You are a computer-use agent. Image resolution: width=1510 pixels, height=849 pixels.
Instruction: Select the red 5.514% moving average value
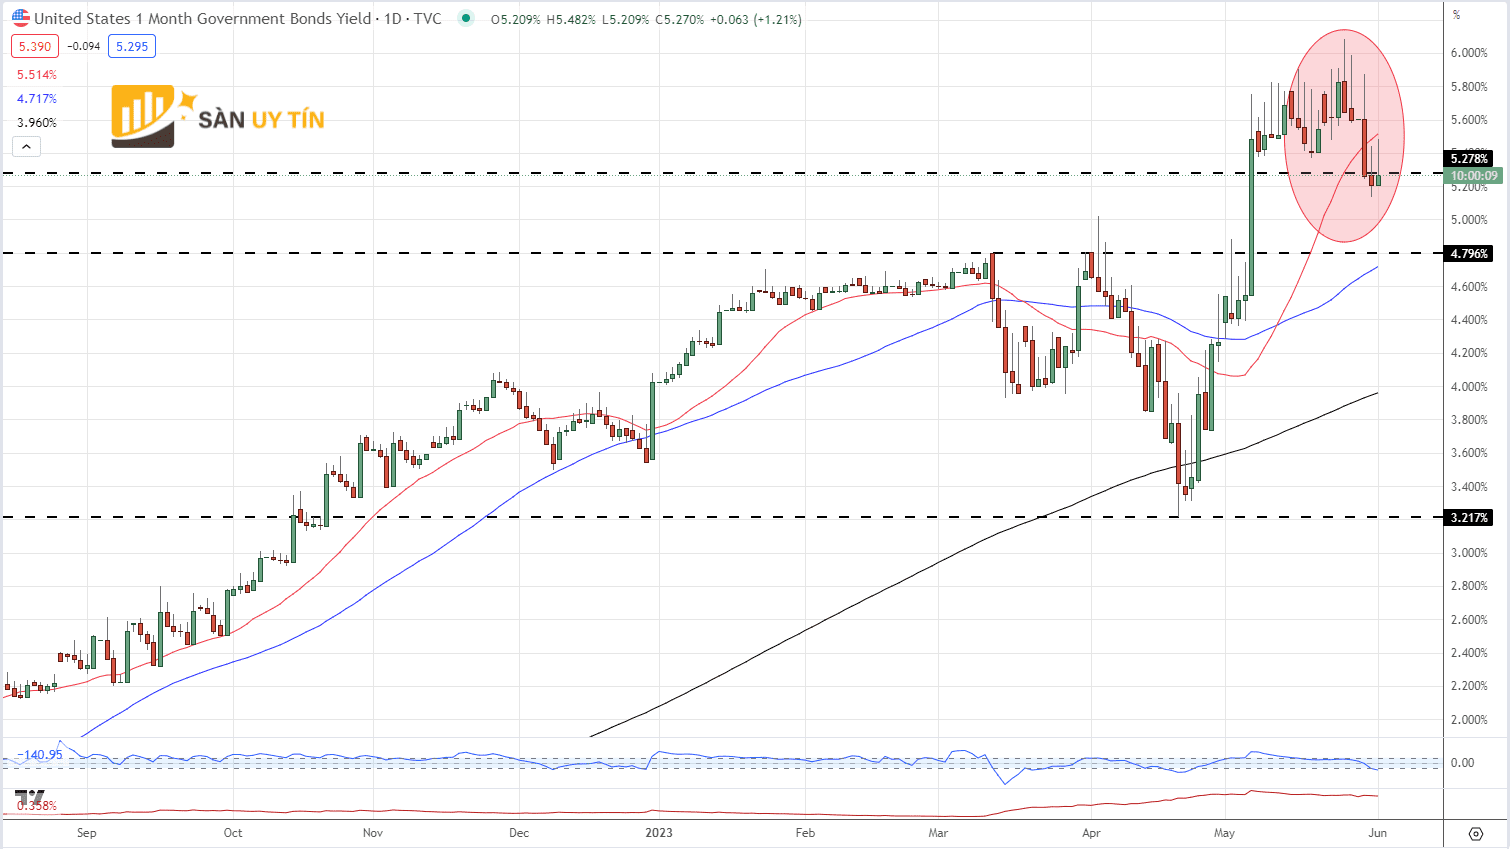click(37, 75)
